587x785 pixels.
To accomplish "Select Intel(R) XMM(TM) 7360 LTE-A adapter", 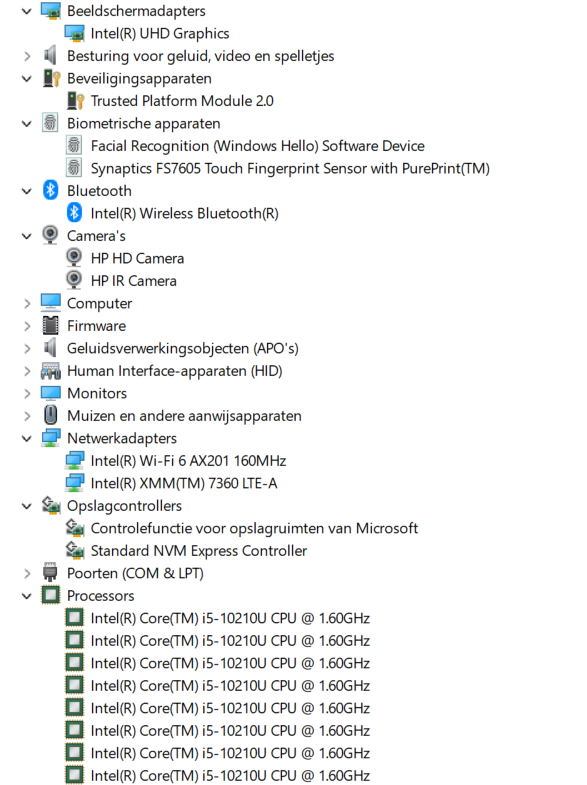I will tap(184, 483).
